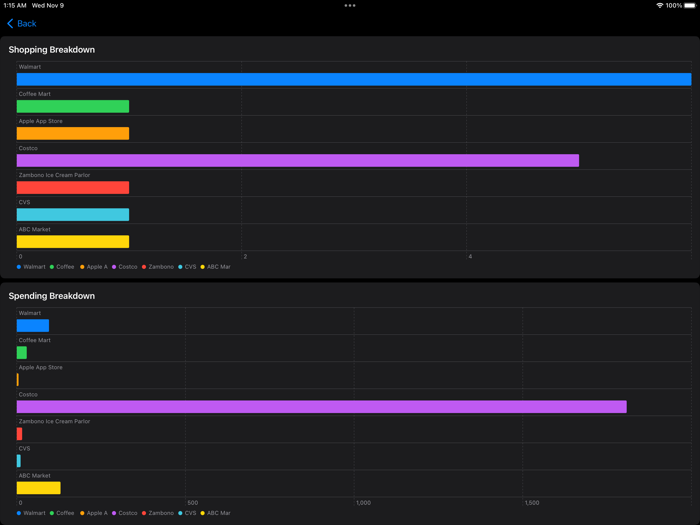Tap the battery status icon
700x525 pixels.
pyautogui.click(x=689, y=6)
